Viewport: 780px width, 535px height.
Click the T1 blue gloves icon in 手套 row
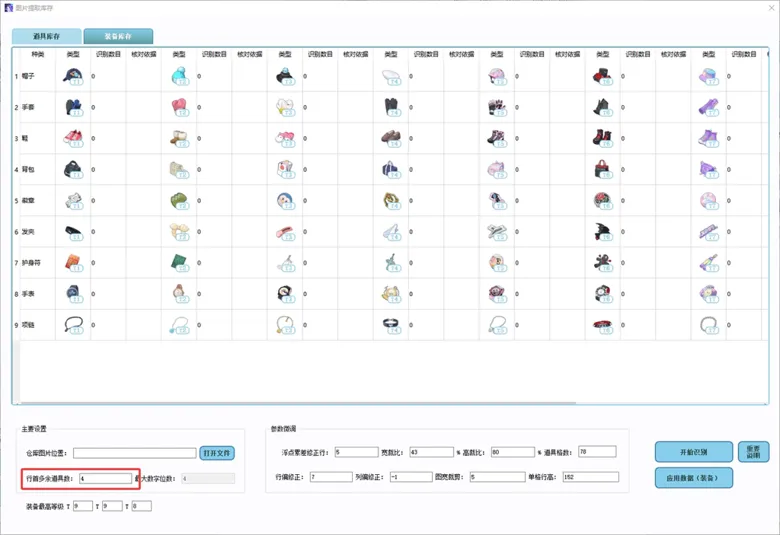pyautogui.click(x=73, y=107)
